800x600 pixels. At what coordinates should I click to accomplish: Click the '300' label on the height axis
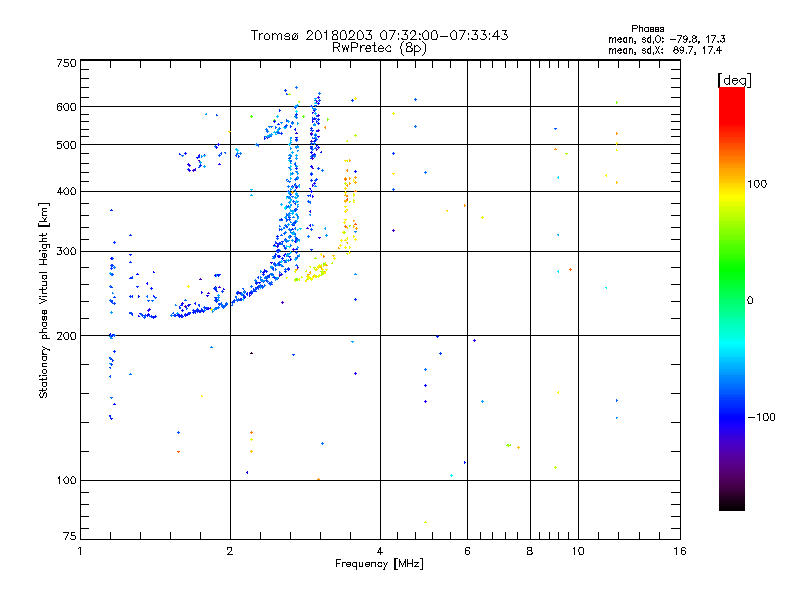coord(66,251)
